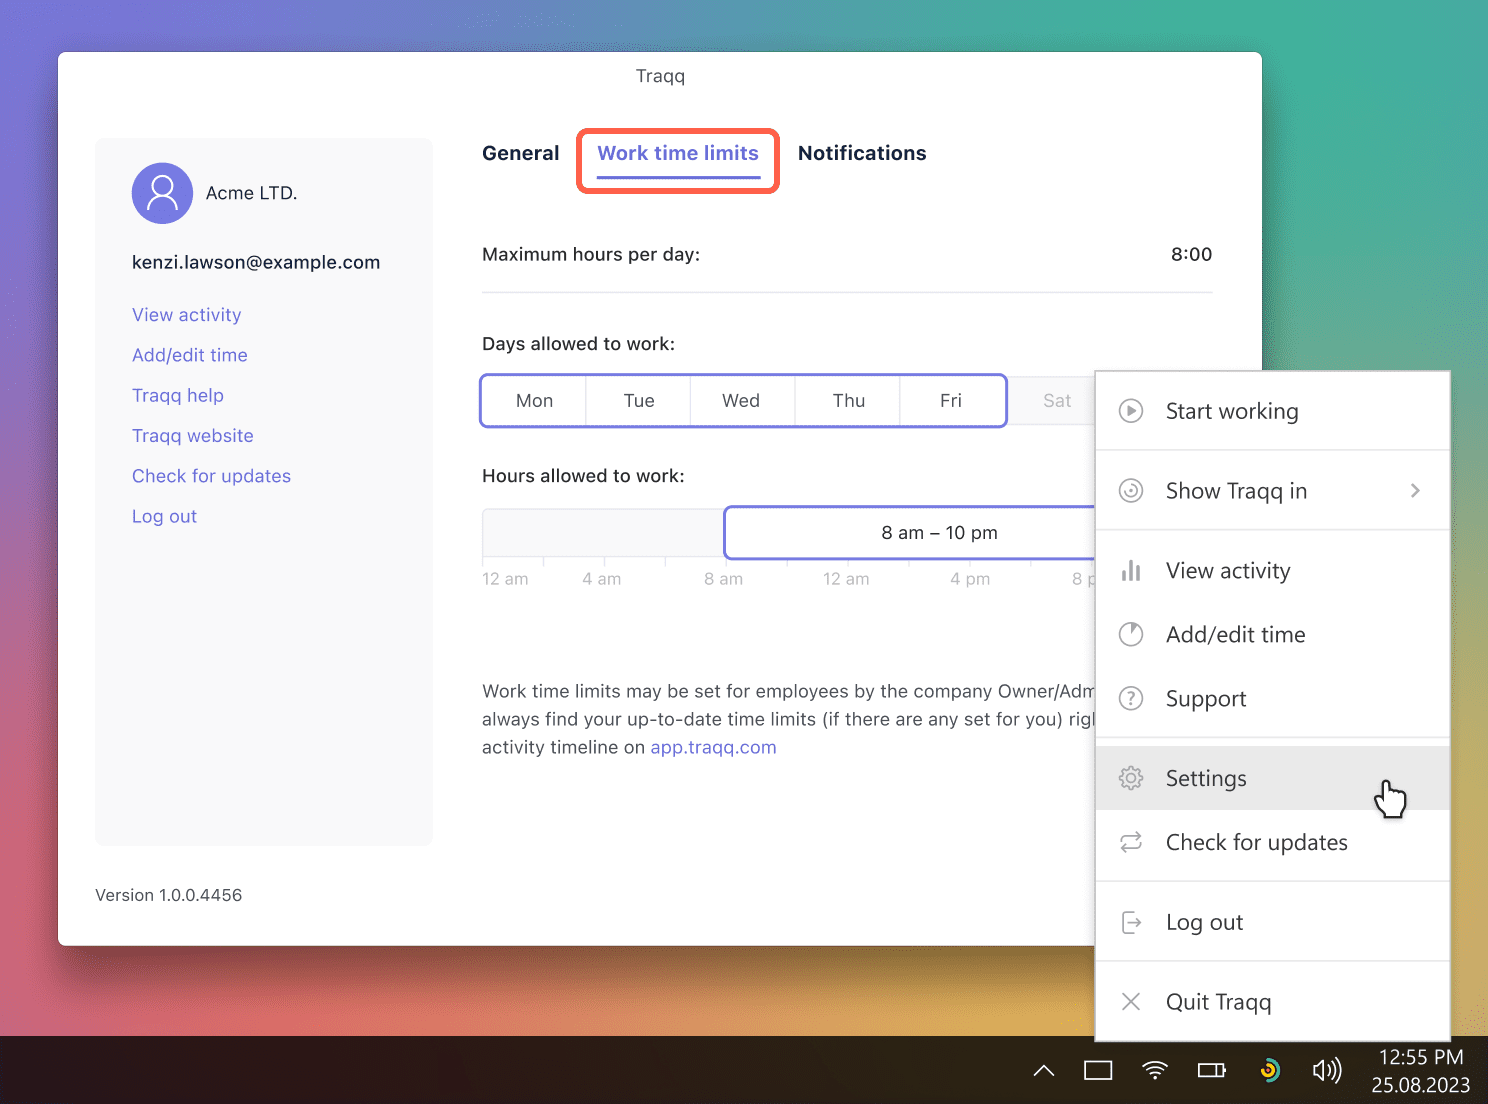Viewport: 1488px width, 1104px height.
Task: Choose Check for updates in tray menu
Action: click(x=1273, y=843)
